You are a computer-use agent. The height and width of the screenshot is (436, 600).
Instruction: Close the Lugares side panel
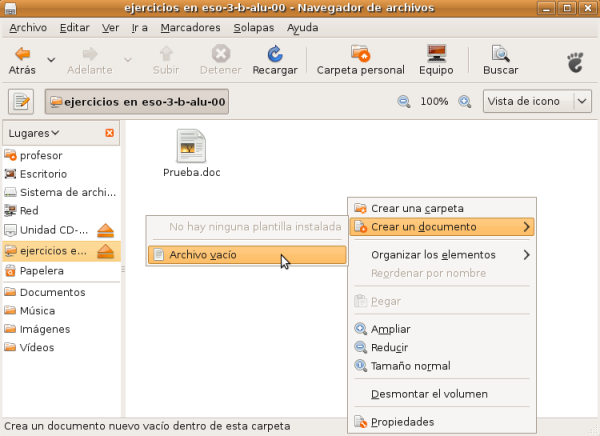pyautogui.click(x=109, y=133)
